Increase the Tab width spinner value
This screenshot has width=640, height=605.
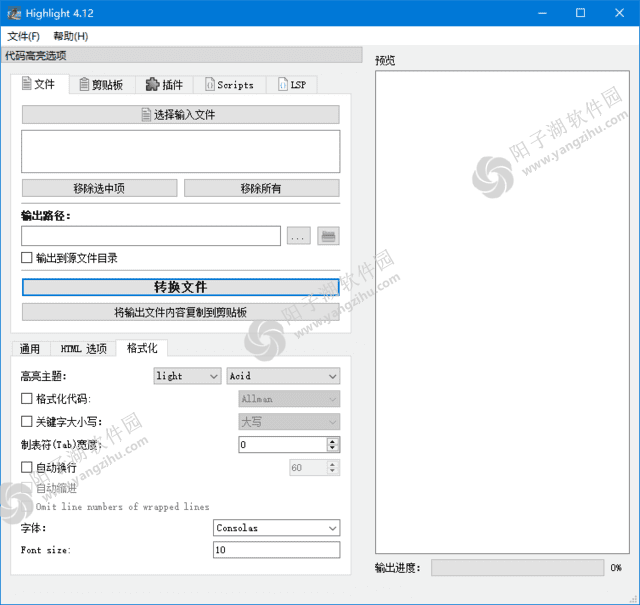333,441
